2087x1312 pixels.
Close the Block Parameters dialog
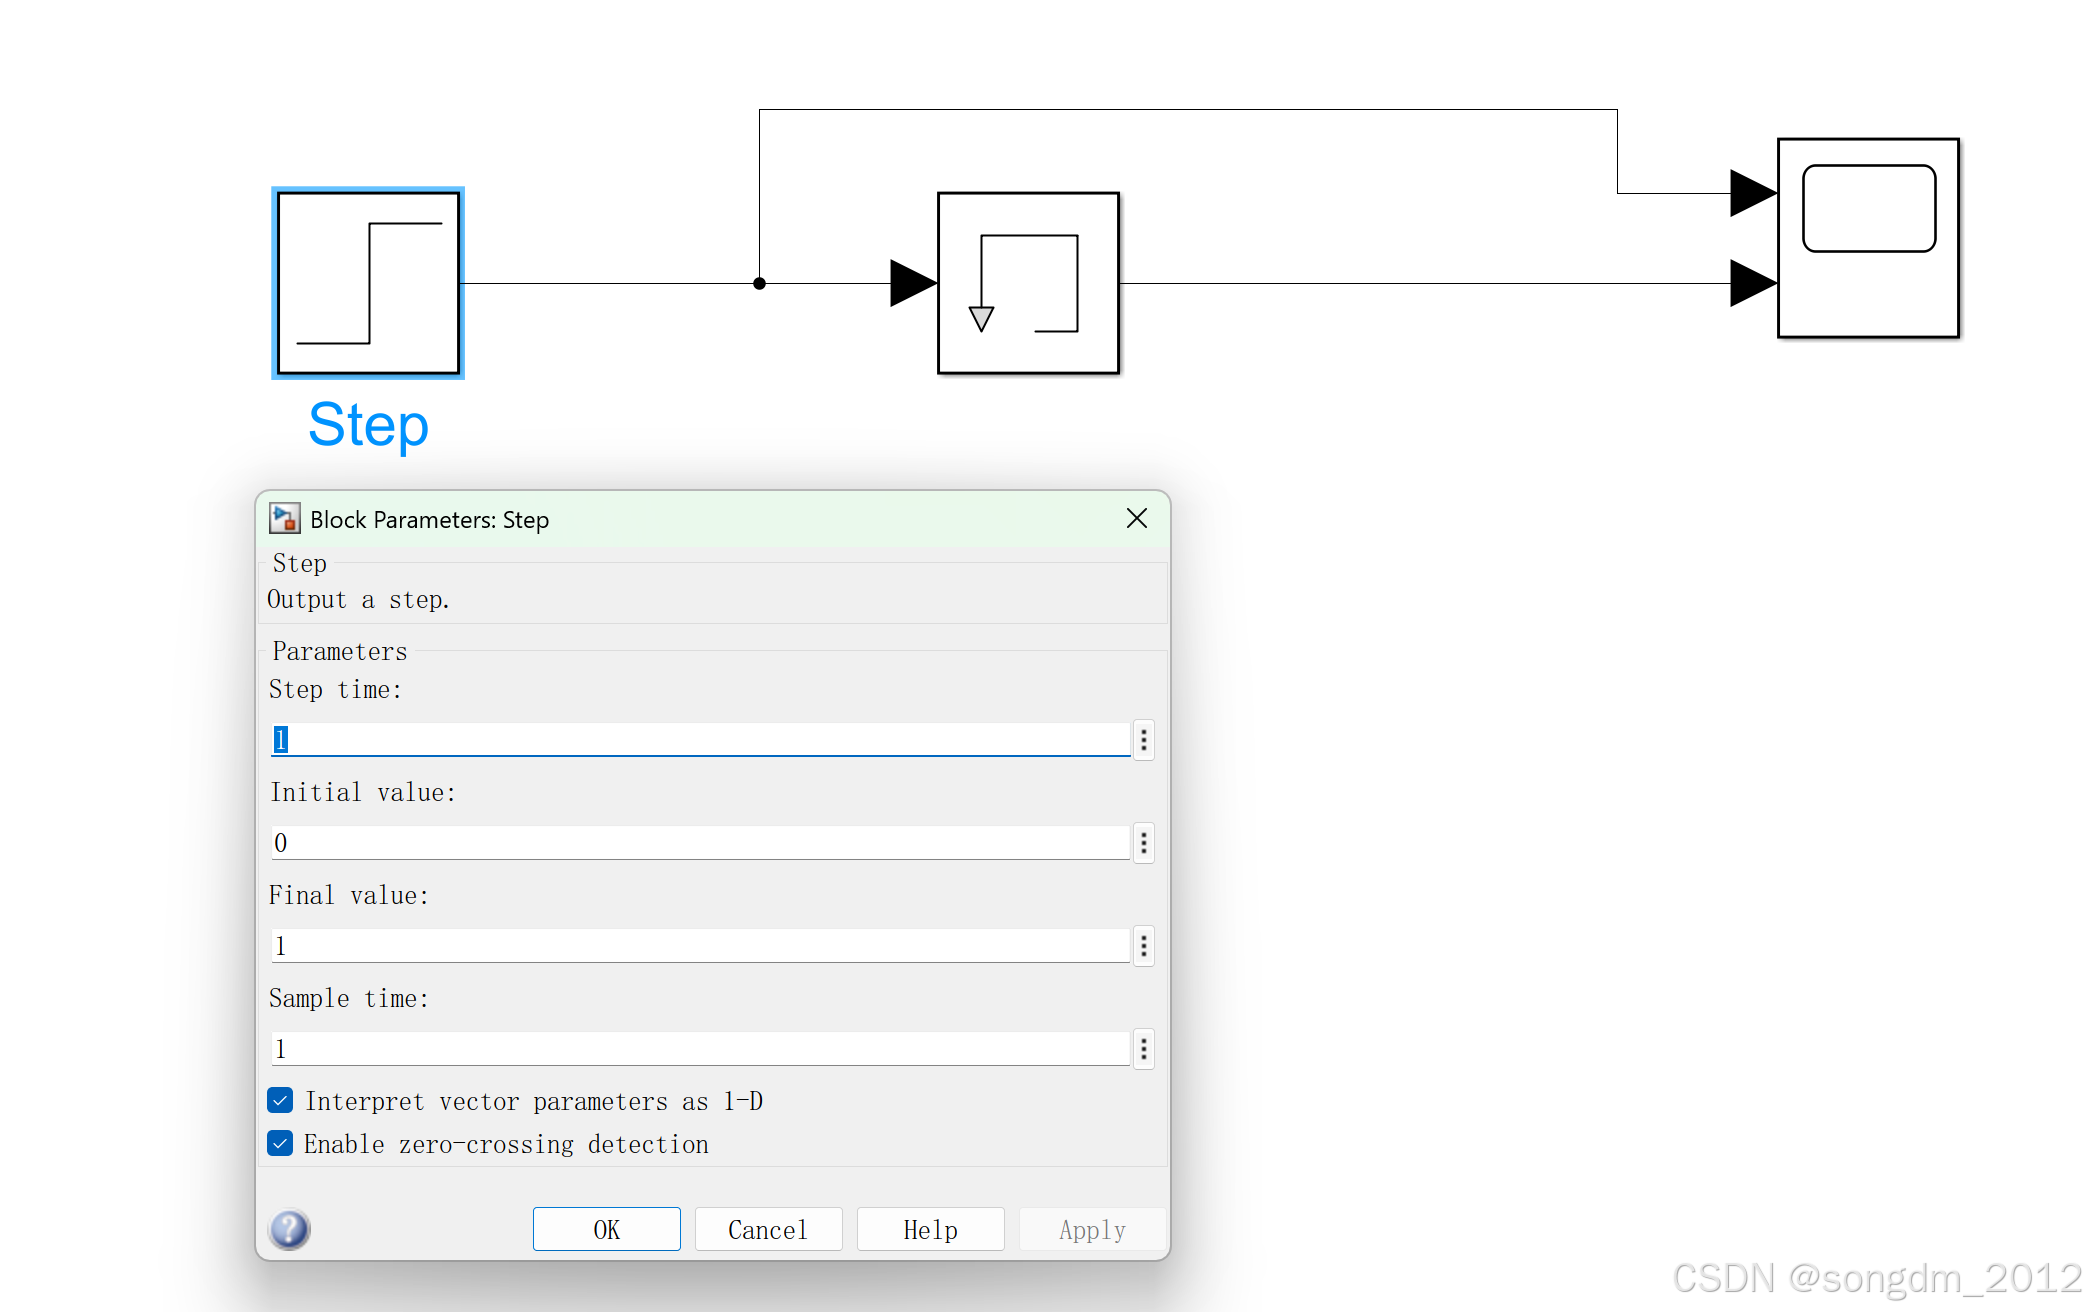(1137, 518)
